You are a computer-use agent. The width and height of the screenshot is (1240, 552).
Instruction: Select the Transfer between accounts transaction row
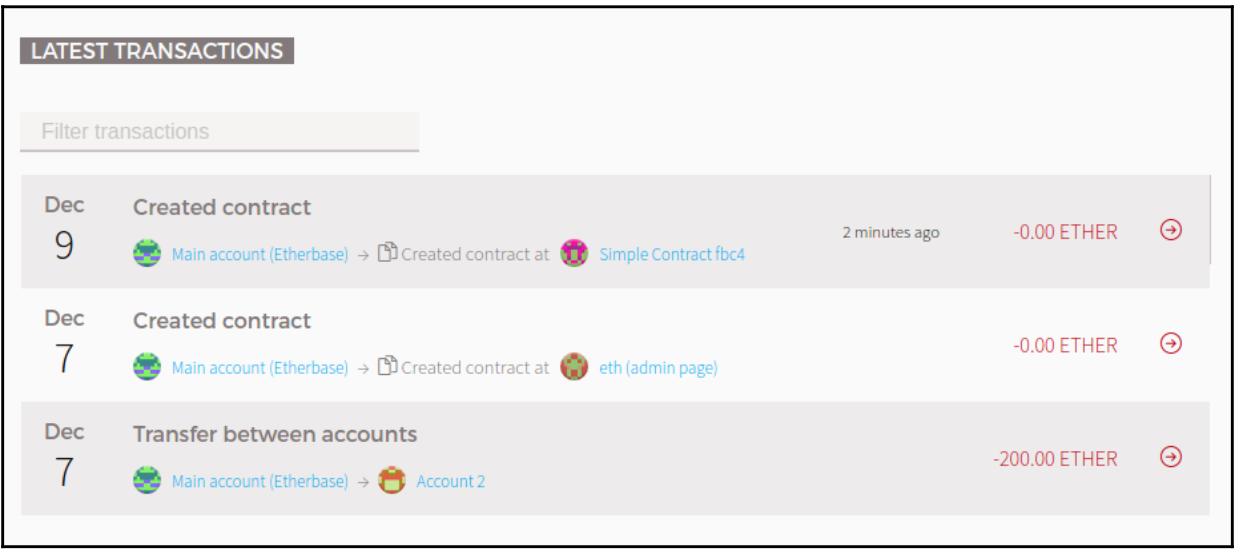click(x=615, y=459)
